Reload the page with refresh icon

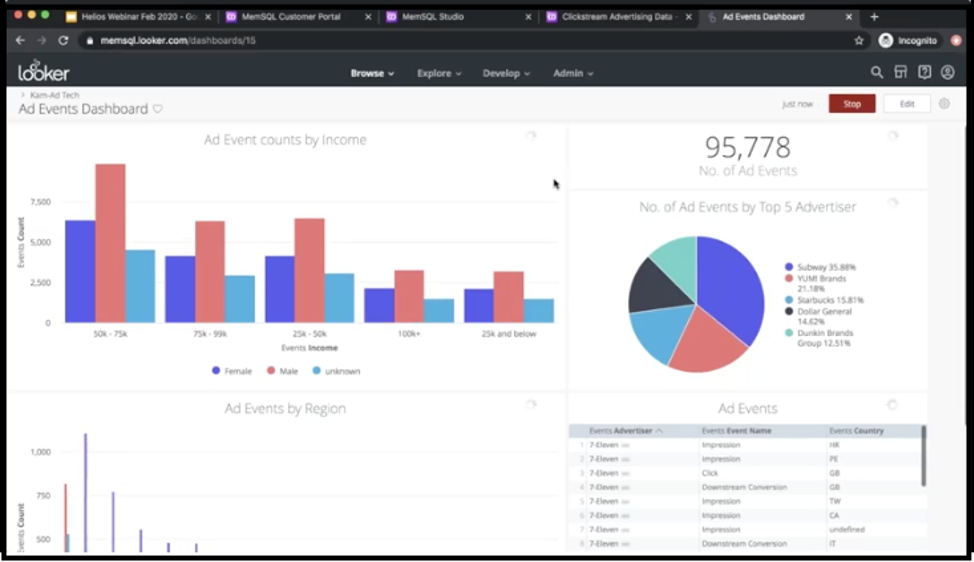63,40
